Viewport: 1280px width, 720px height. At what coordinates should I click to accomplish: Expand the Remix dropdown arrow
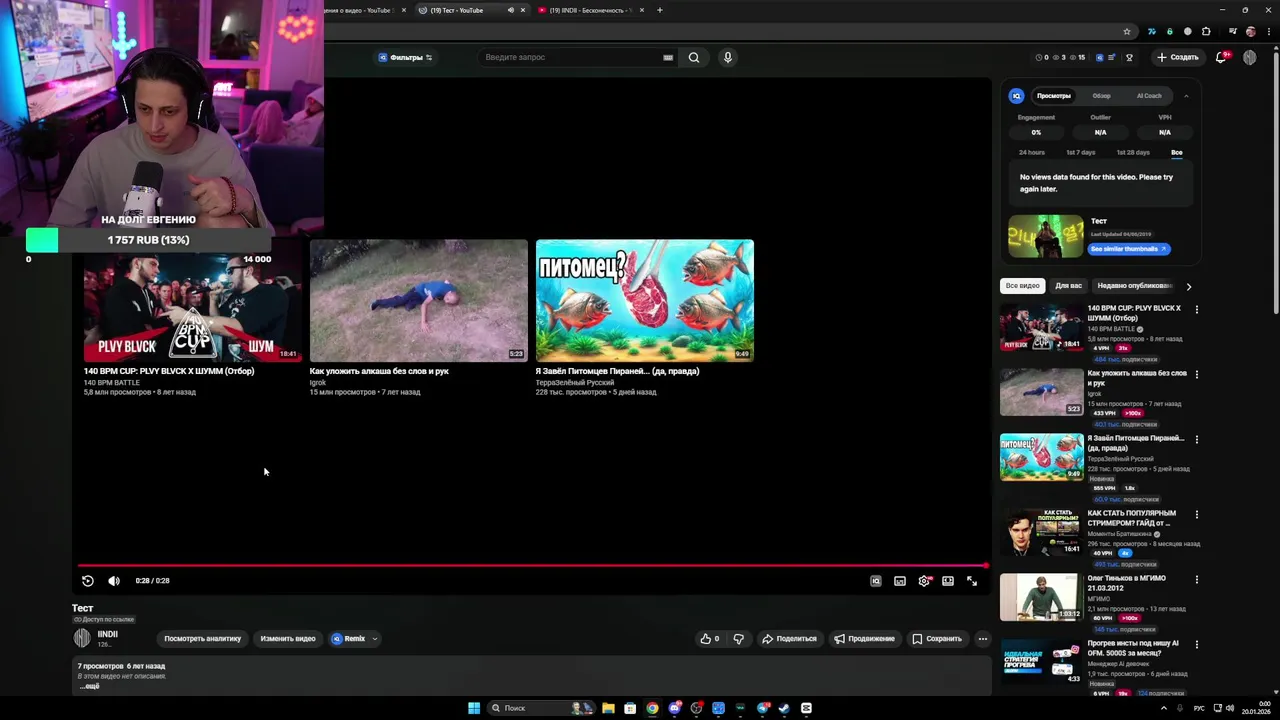click(375, 639)
